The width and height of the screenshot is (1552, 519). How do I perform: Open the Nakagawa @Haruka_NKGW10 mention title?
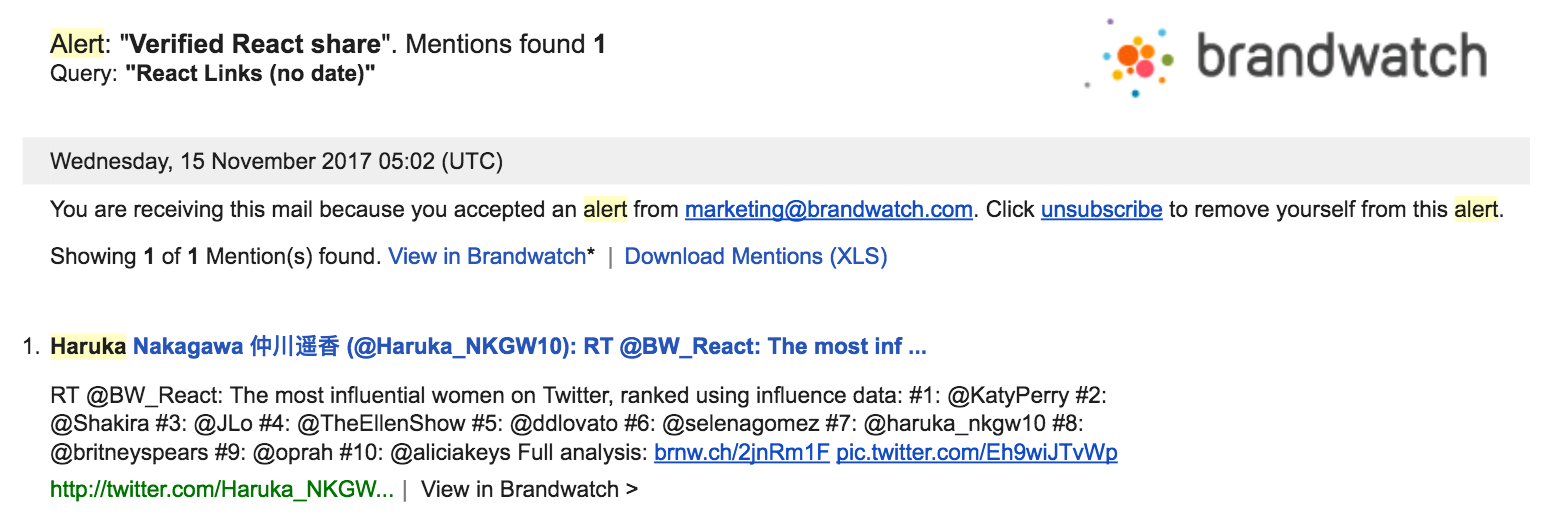(529, 347)
